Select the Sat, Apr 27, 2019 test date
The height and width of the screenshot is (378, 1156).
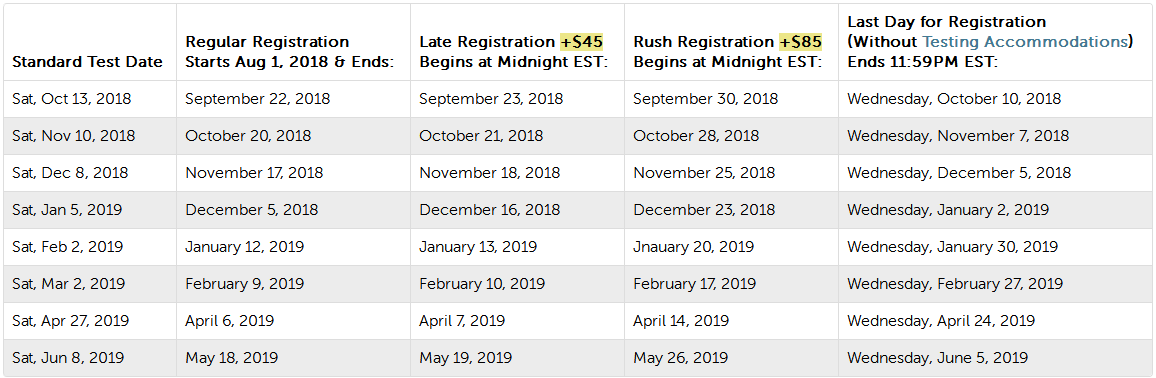tap(70, 321)
